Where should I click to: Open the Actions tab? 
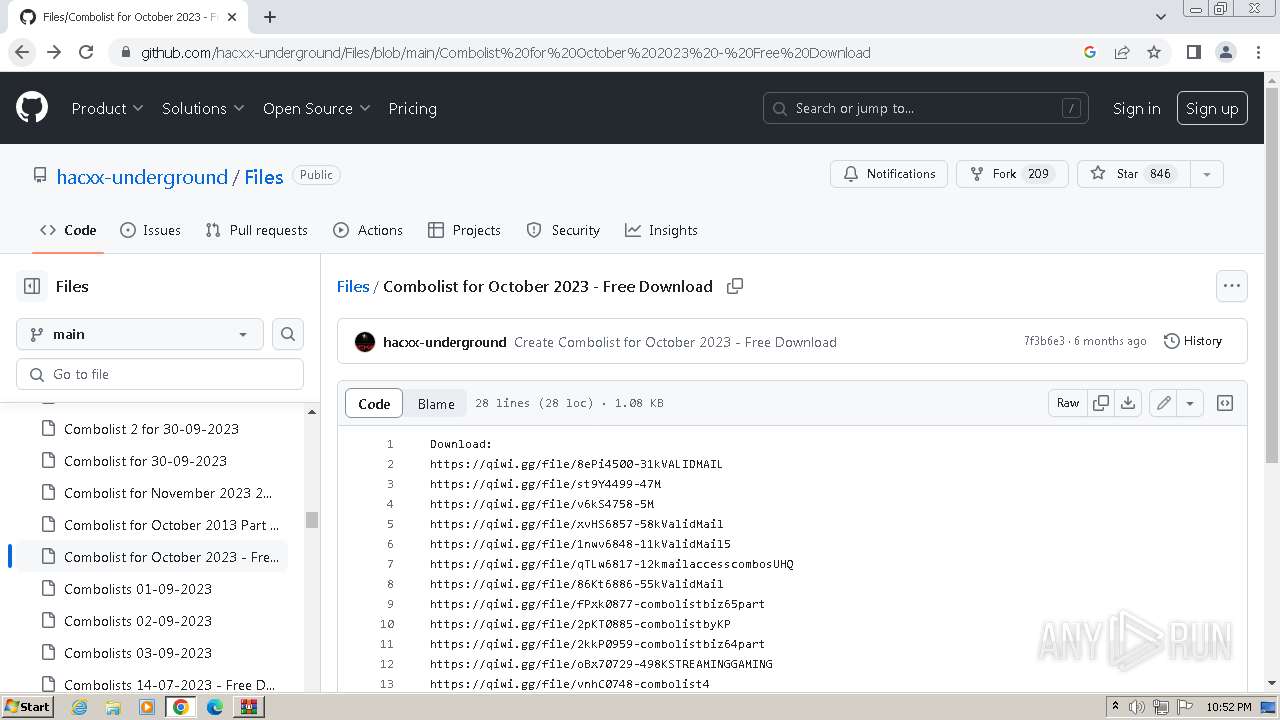(367, 230)
